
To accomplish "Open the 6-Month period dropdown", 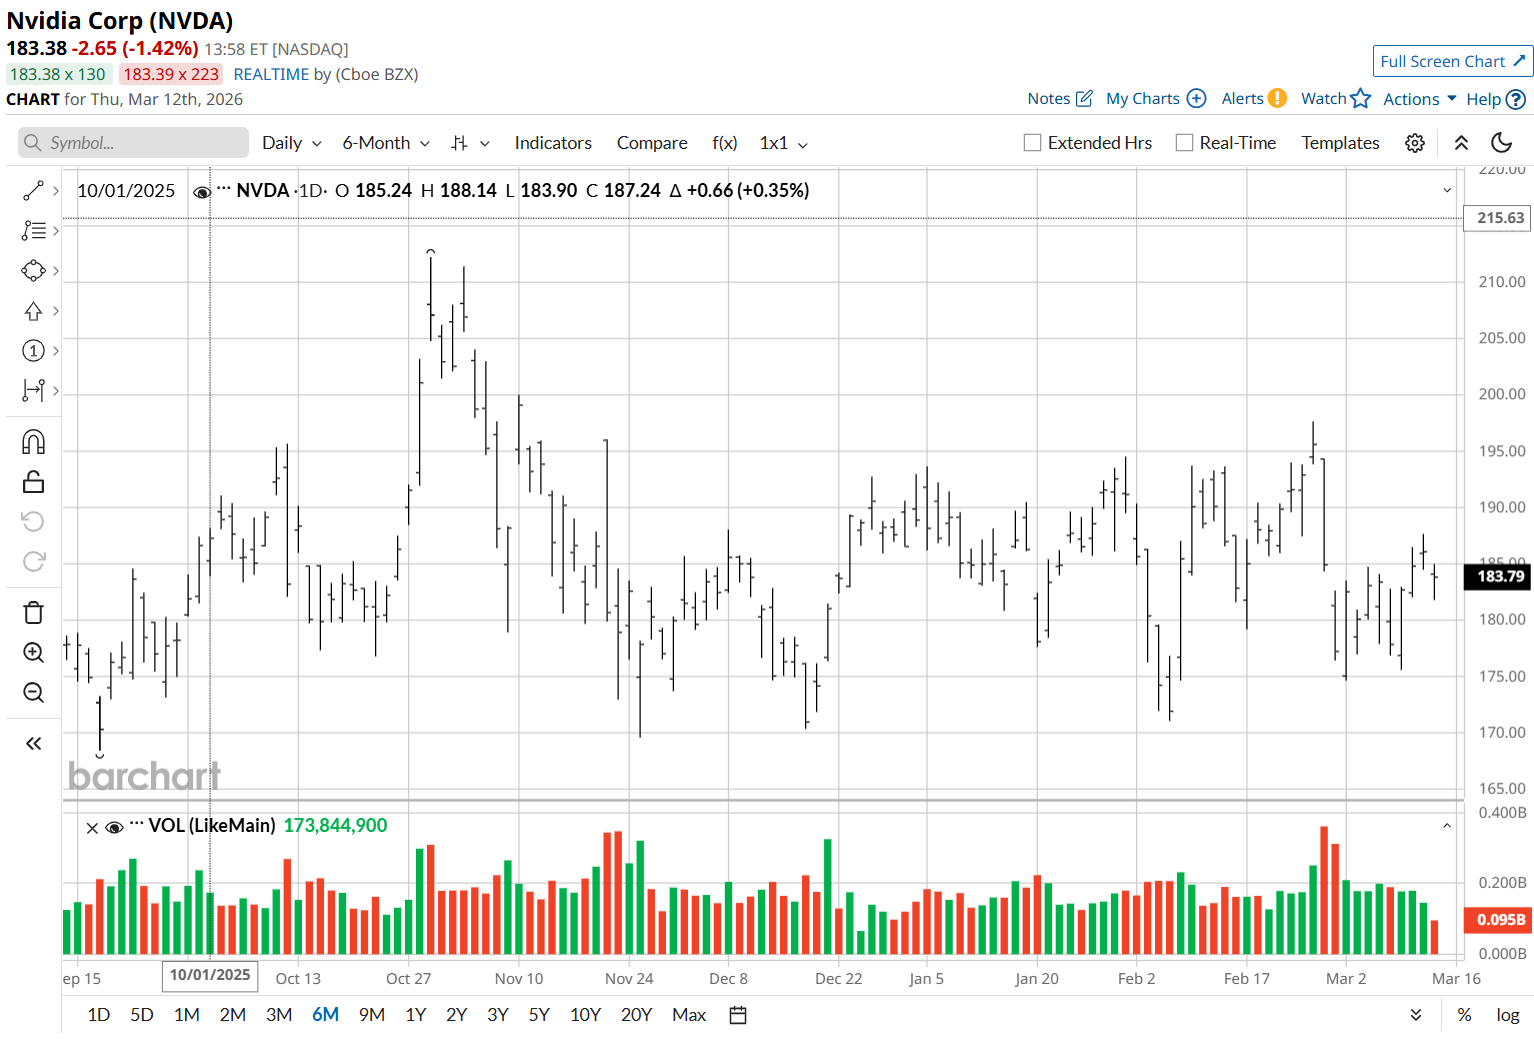I will 386,143.
